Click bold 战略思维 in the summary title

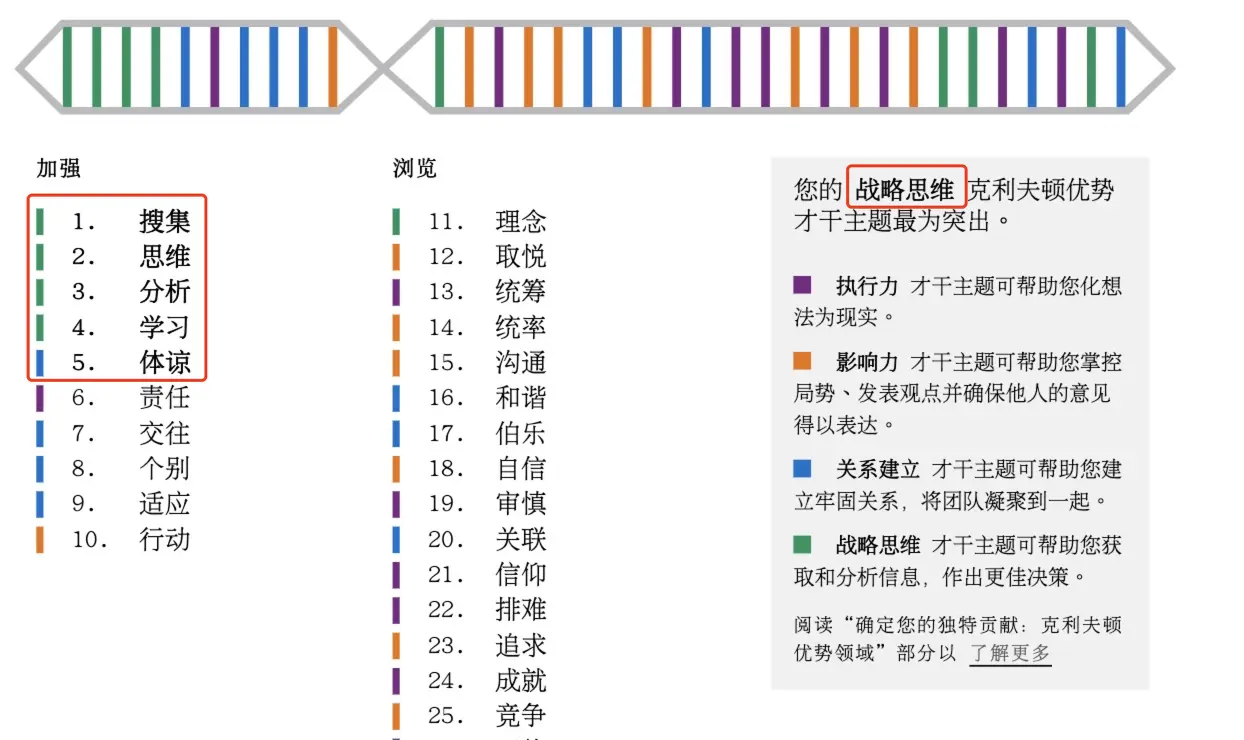(905, 189)
